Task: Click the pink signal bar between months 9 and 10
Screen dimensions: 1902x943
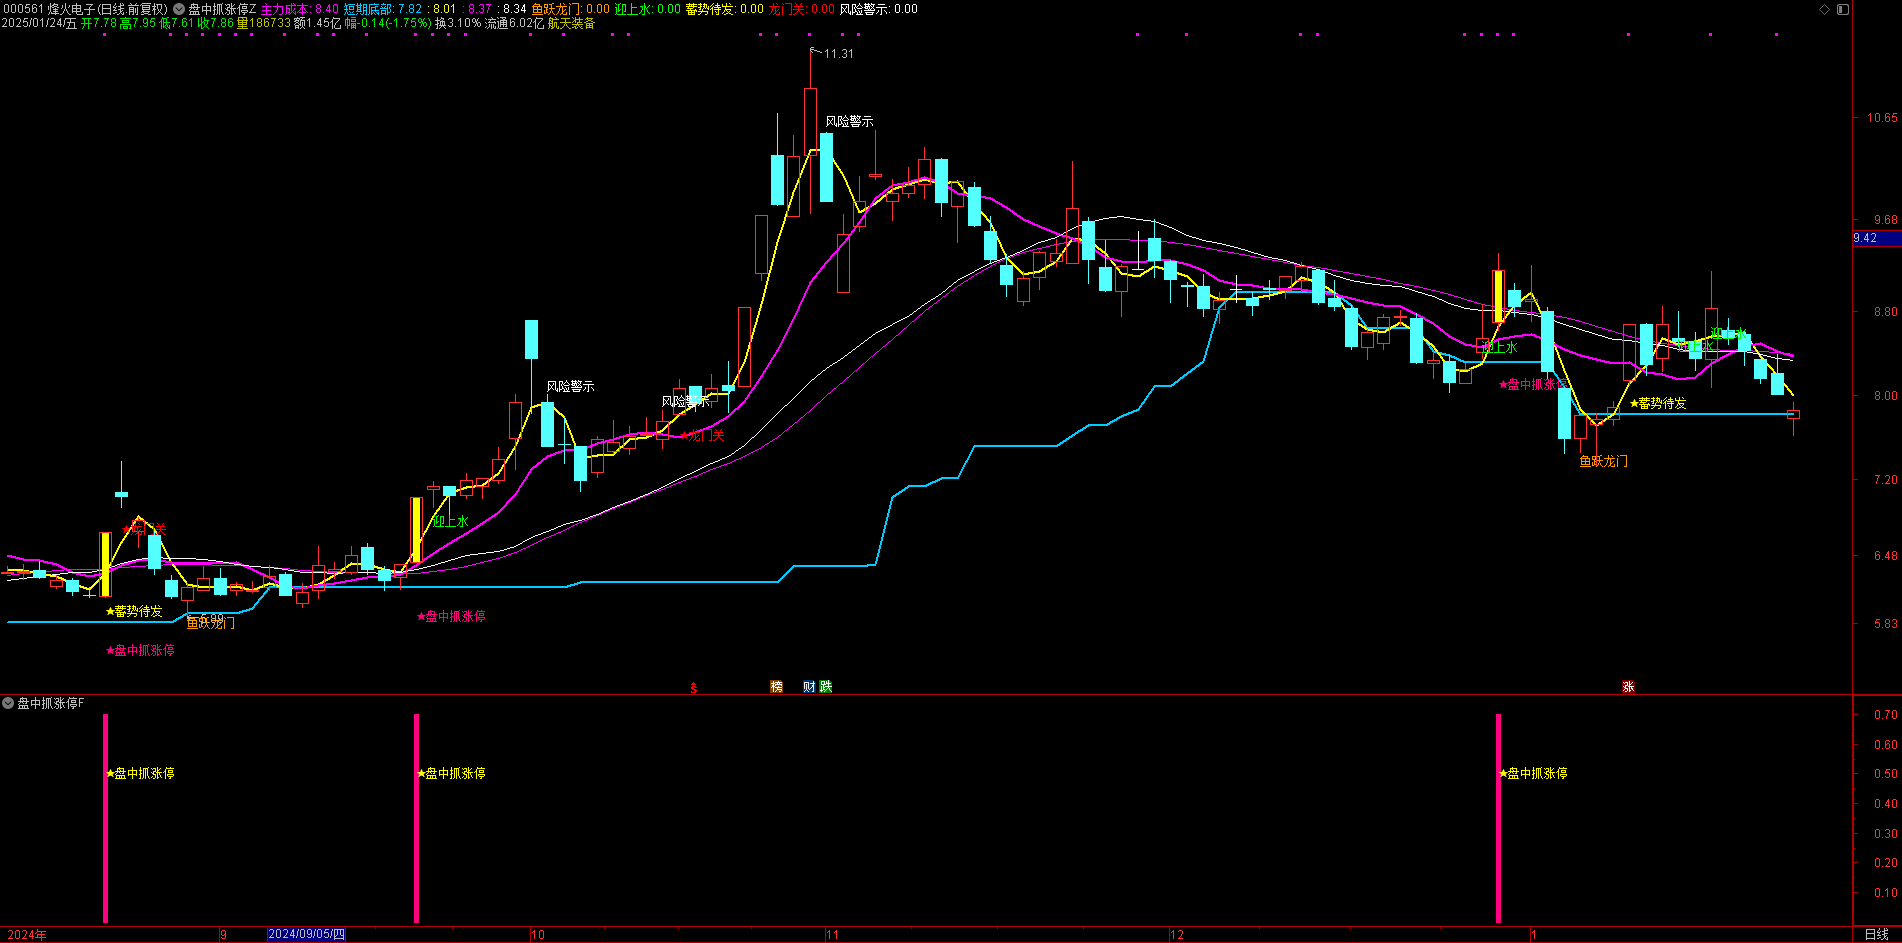Action: click(x=416, y=818)
